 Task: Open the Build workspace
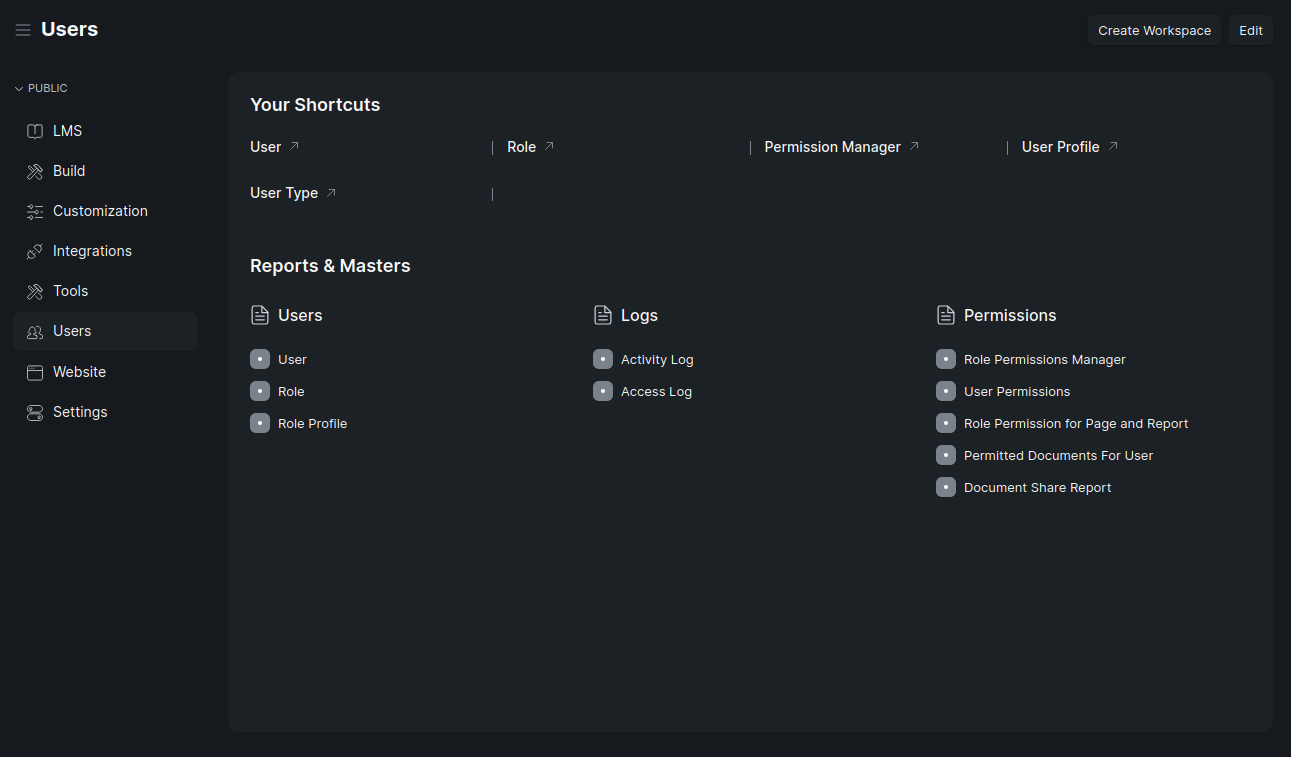[x=69, y=171]
